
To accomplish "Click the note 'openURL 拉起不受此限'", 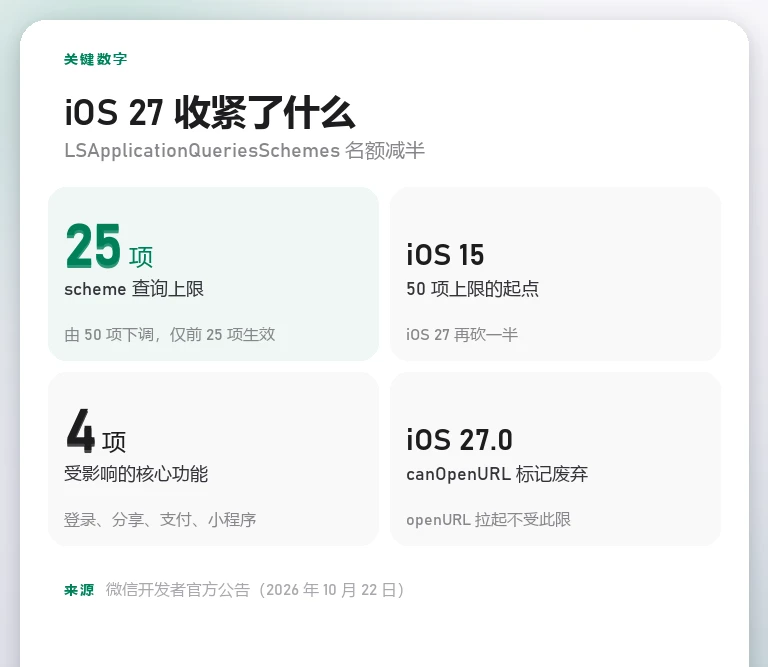I will [x=488, y=520].
